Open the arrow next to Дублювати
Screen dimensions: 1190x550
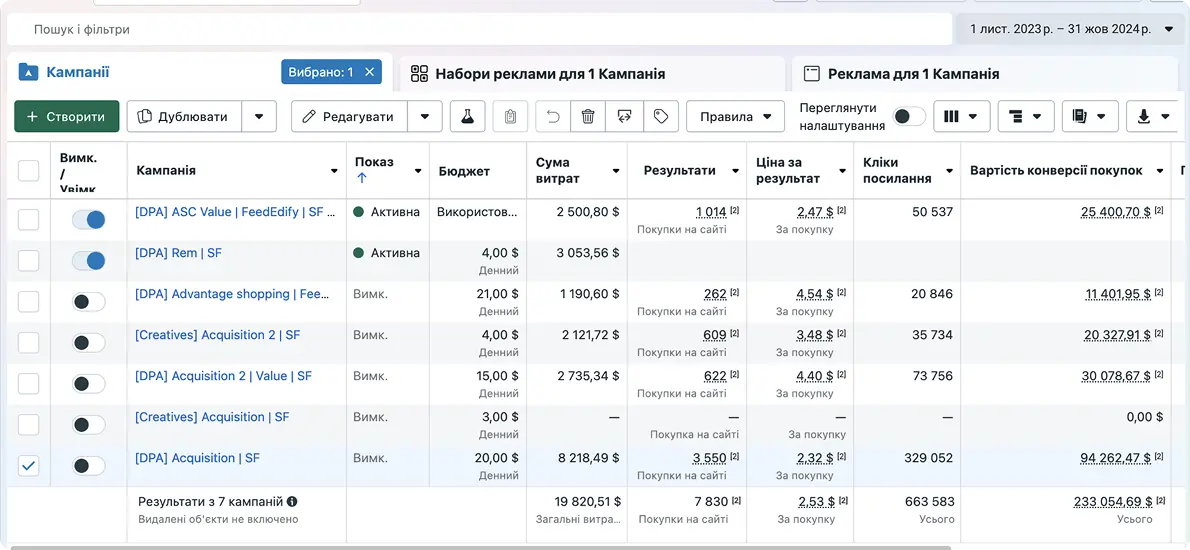tap(259, 117)
